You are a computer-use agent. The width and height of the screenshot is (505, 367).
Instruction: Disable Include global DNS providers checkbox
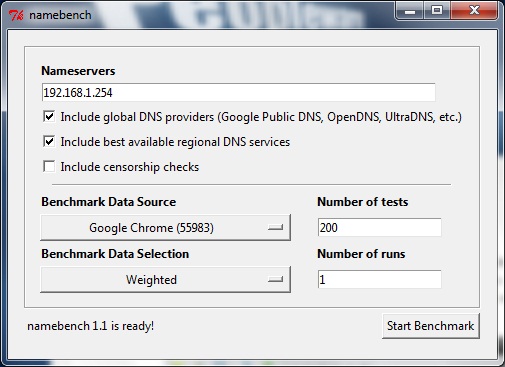coord(49,117)
